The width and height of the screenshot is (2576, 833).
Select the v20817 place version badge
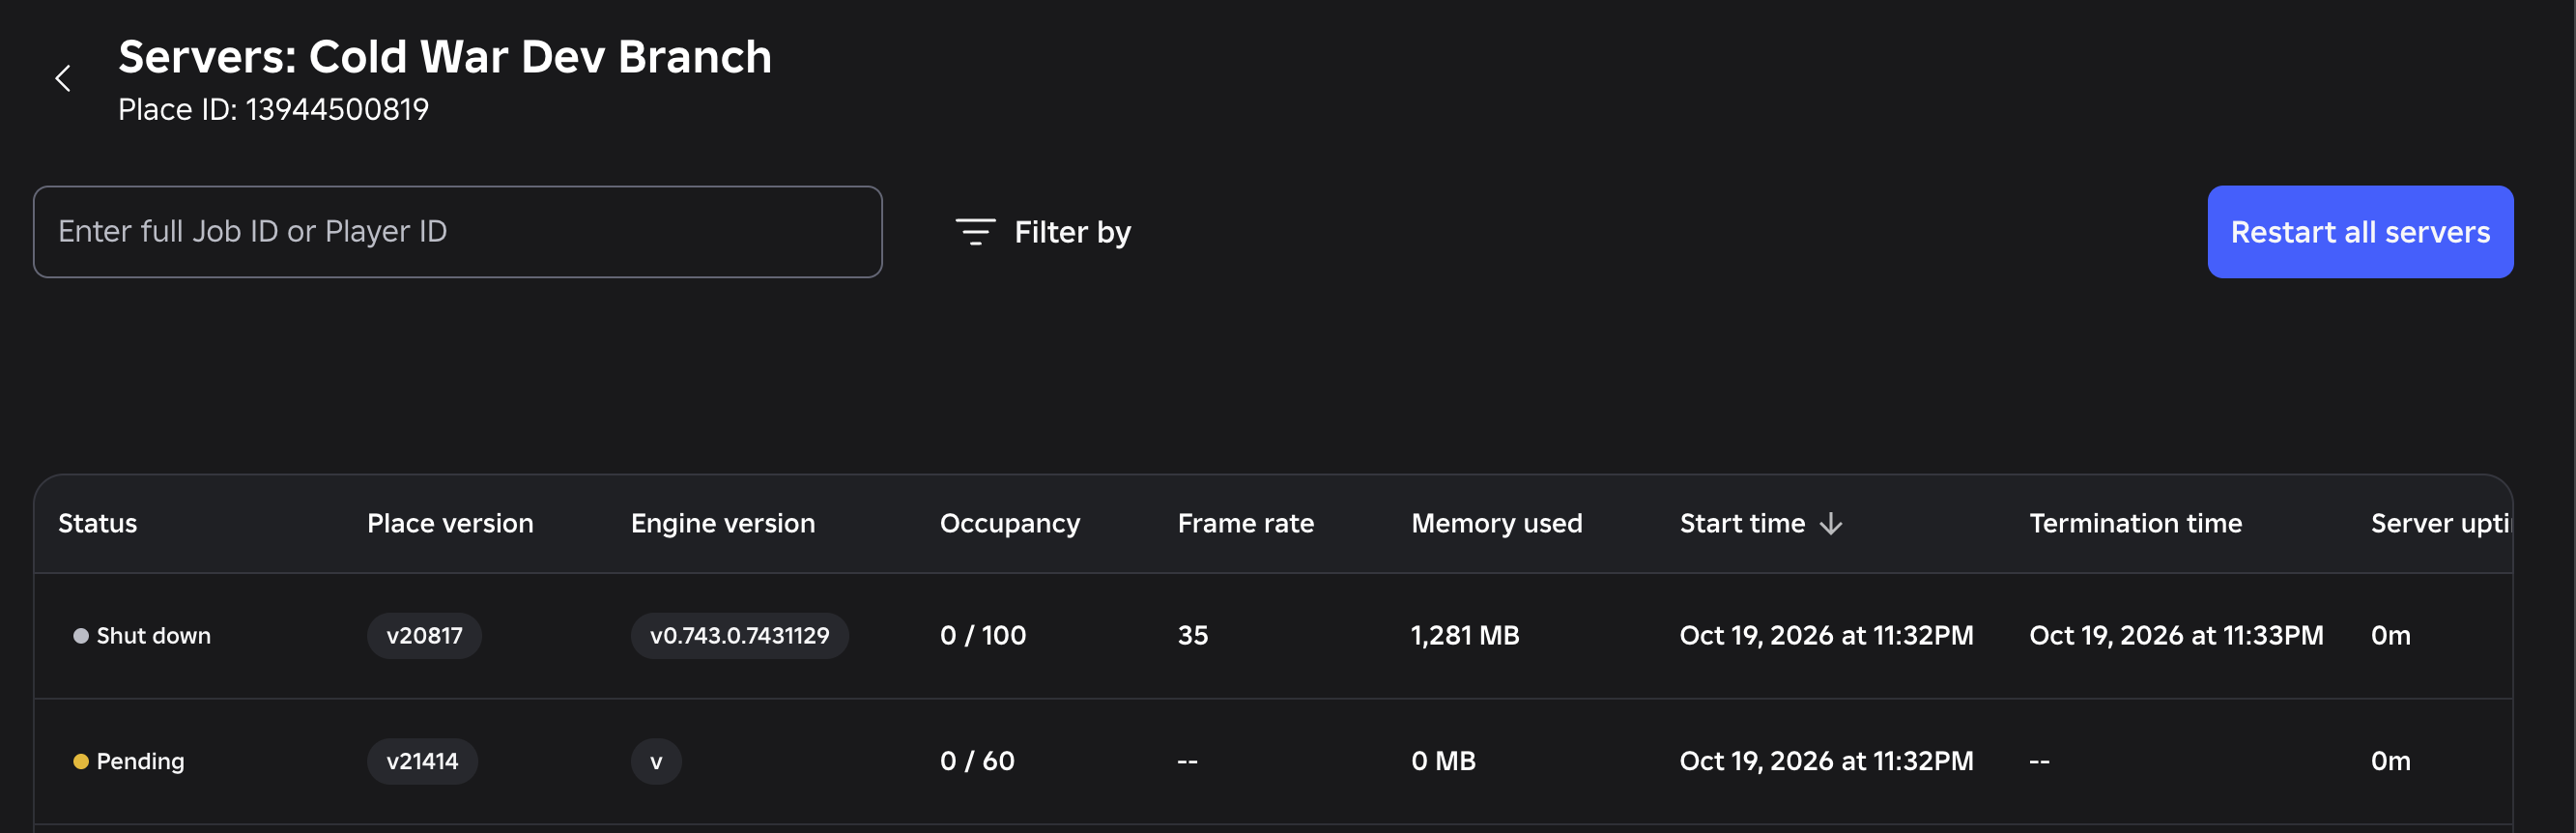coord(424,636)
